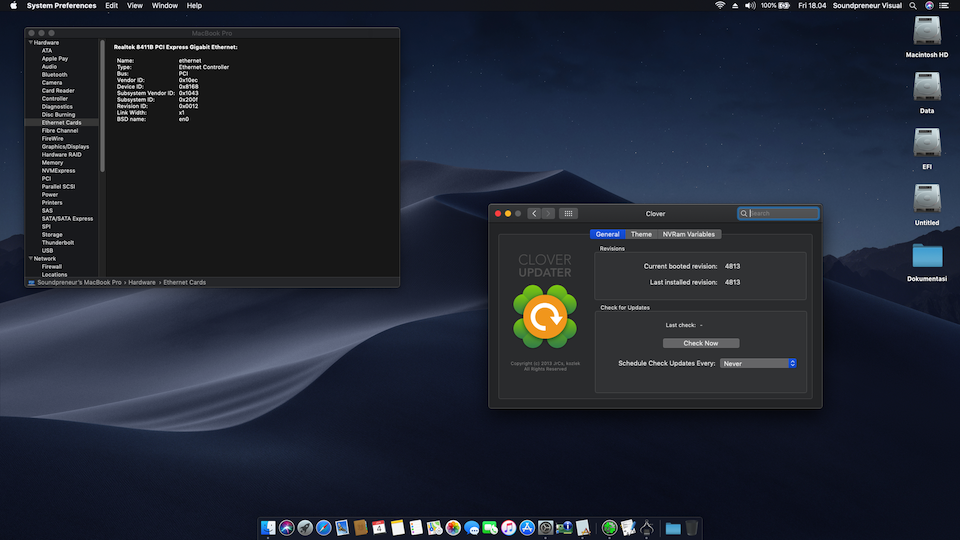Select Thunderbolt in hardware list
Image resolution: width=960 pixels, height=540 pixels.
[x=58, y=242]
